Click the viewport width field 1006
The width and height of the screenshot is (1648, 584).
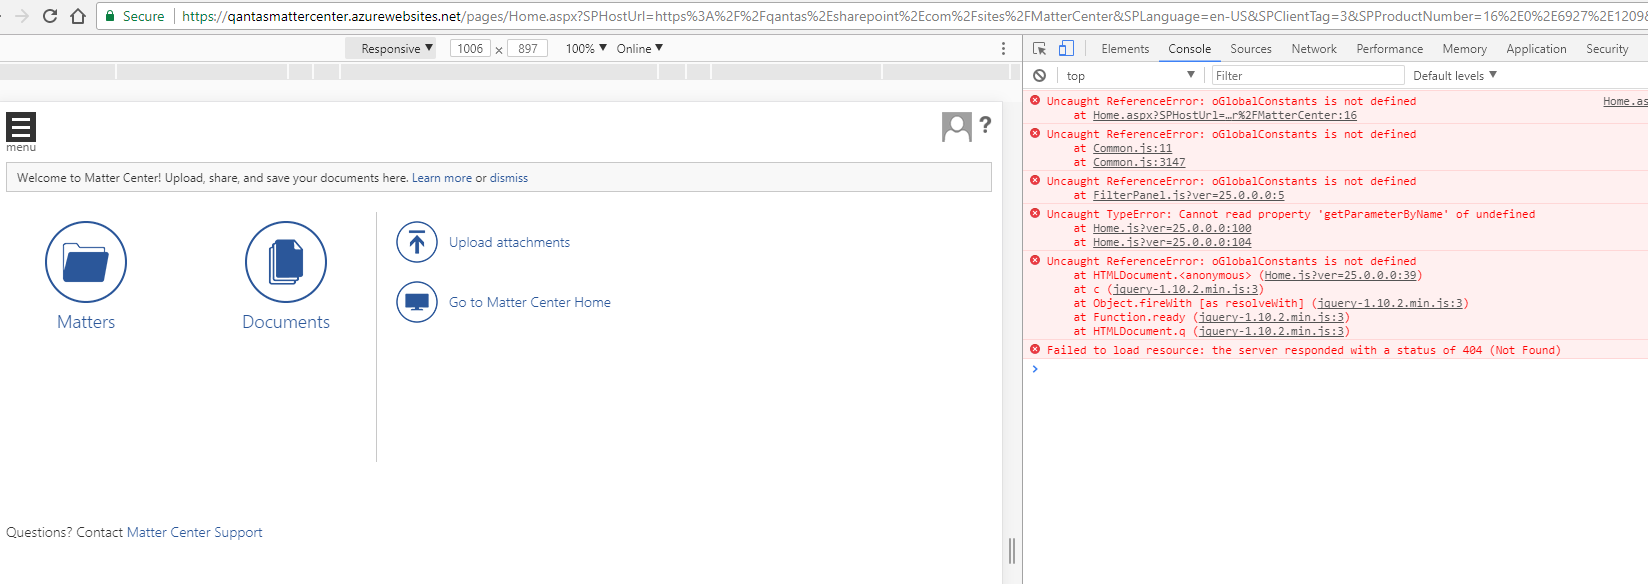(x=470, y=48)
